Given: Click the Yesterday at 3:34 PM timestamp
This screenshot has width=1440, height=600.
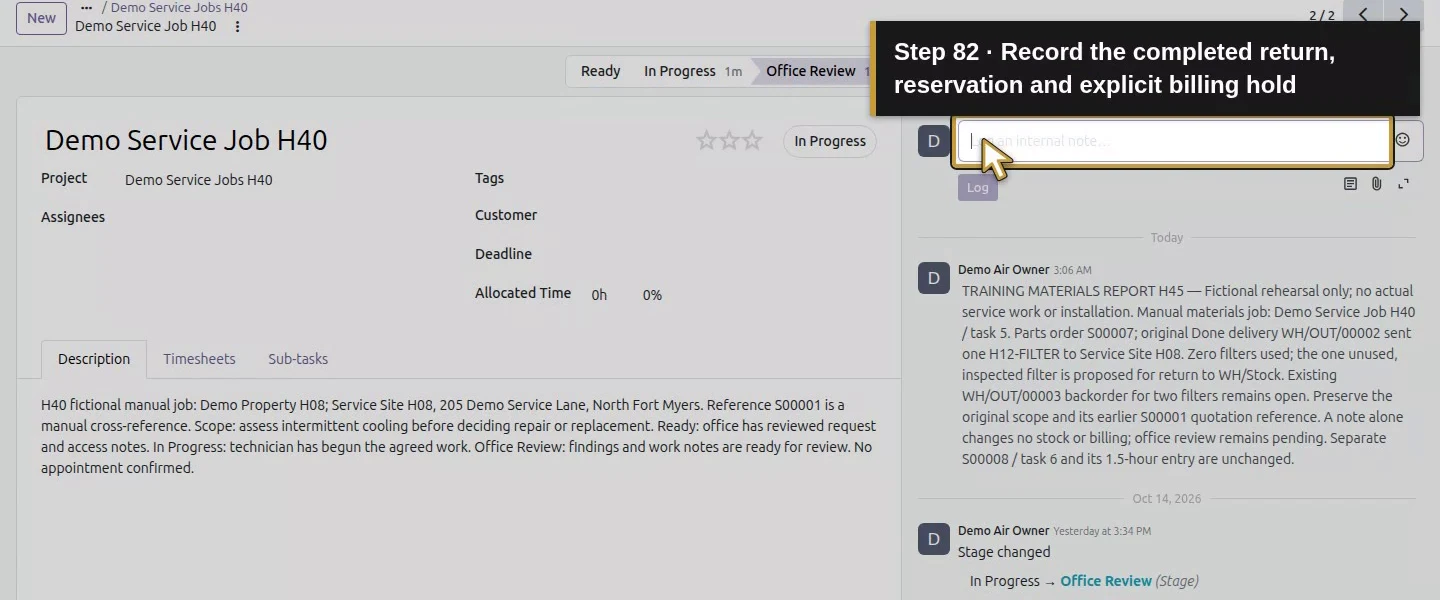Looking at the screenshot, I should (1102, 531).
